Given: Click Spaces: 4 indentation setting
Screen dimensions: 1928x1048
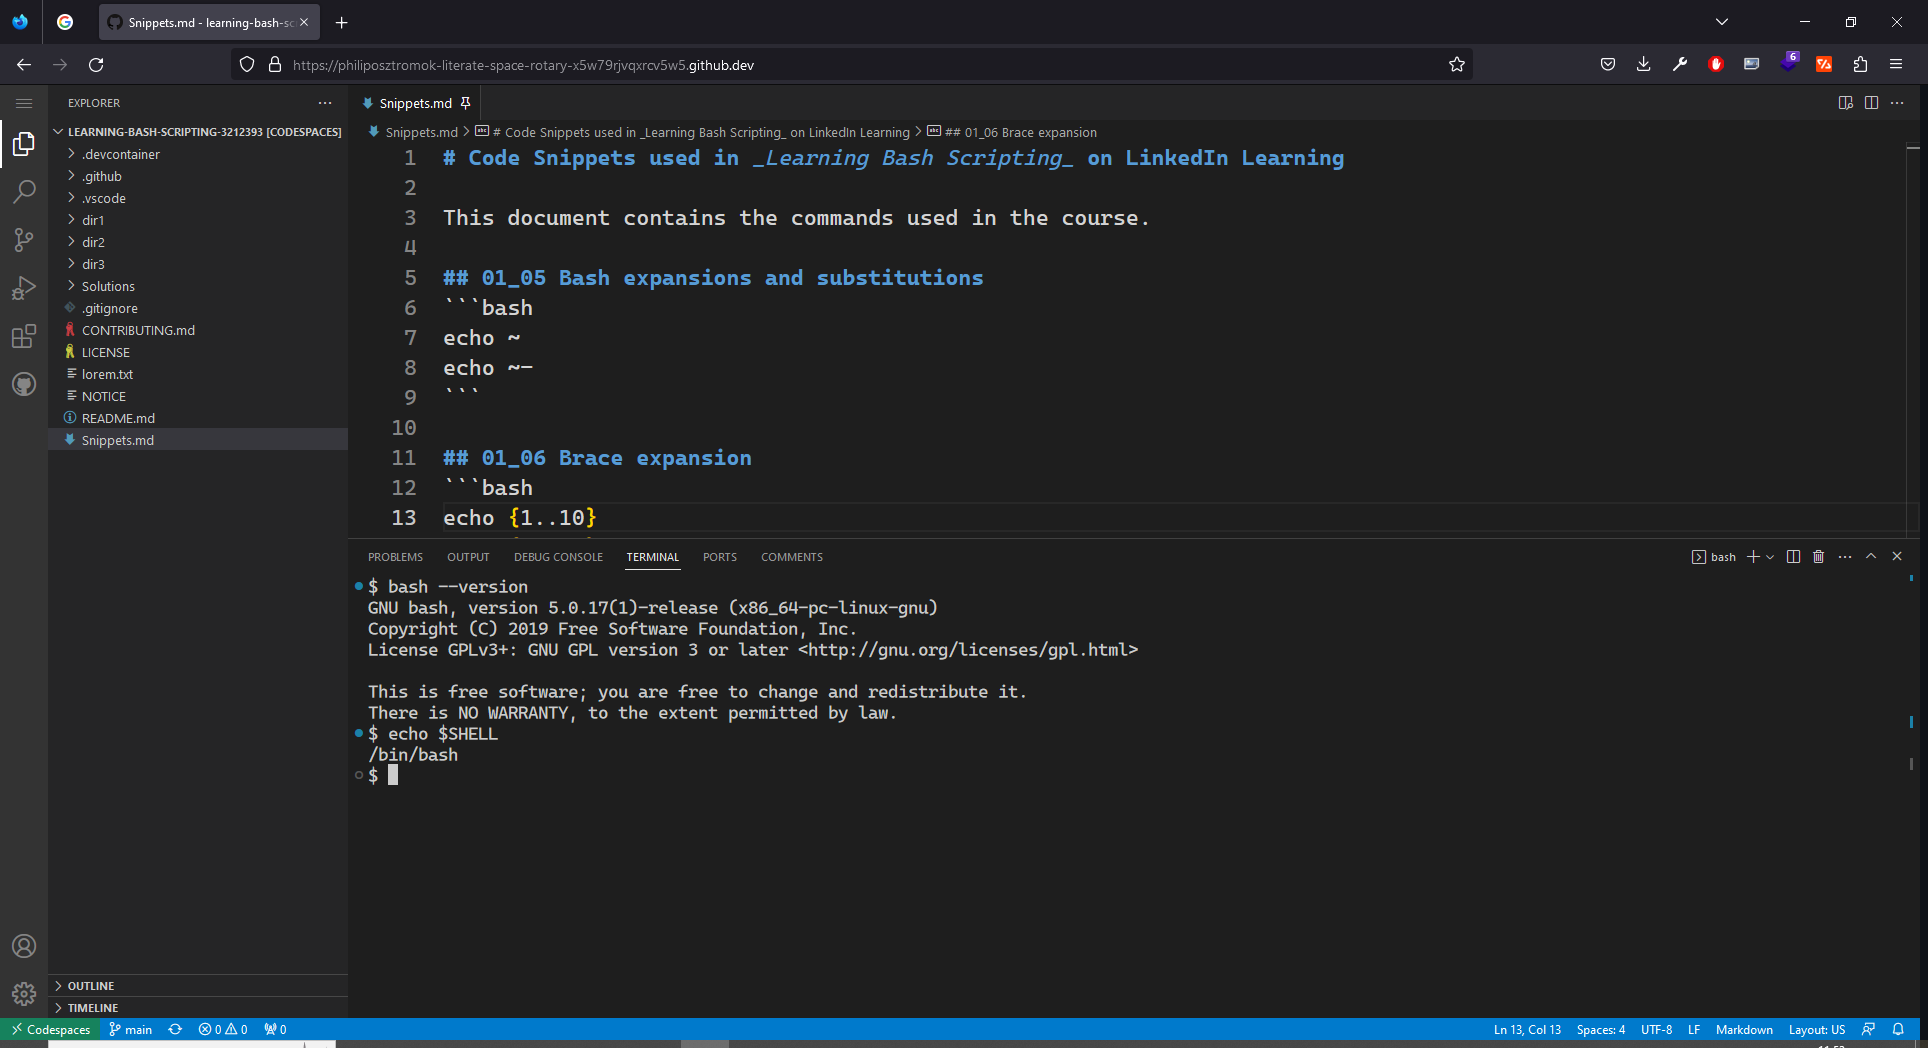Looking at the screenshot, I should 1600,1029.
